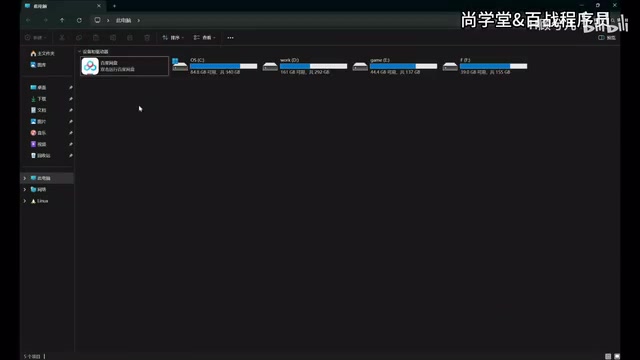This screenshot has width=640, height=360.
Task: Open the 查看 View dropdown
Action: pos(204,38)
